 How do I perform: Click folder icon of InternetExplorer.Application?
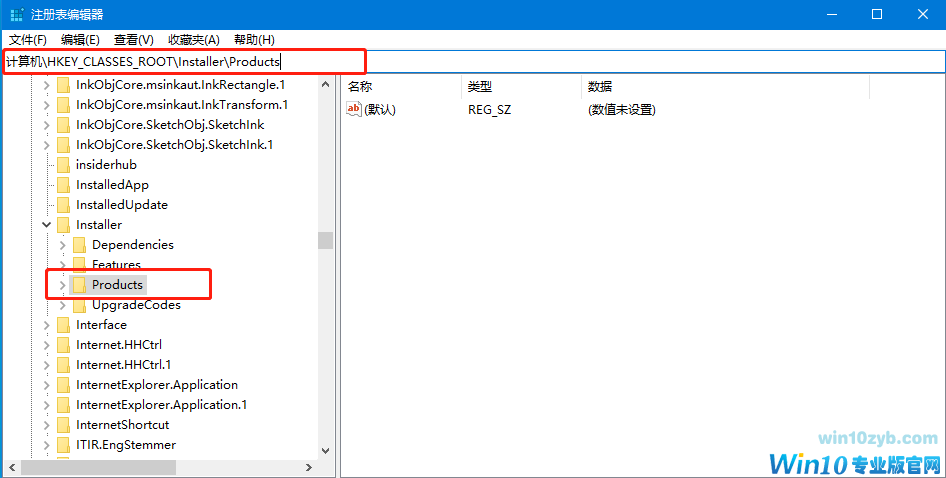(63, 384)
